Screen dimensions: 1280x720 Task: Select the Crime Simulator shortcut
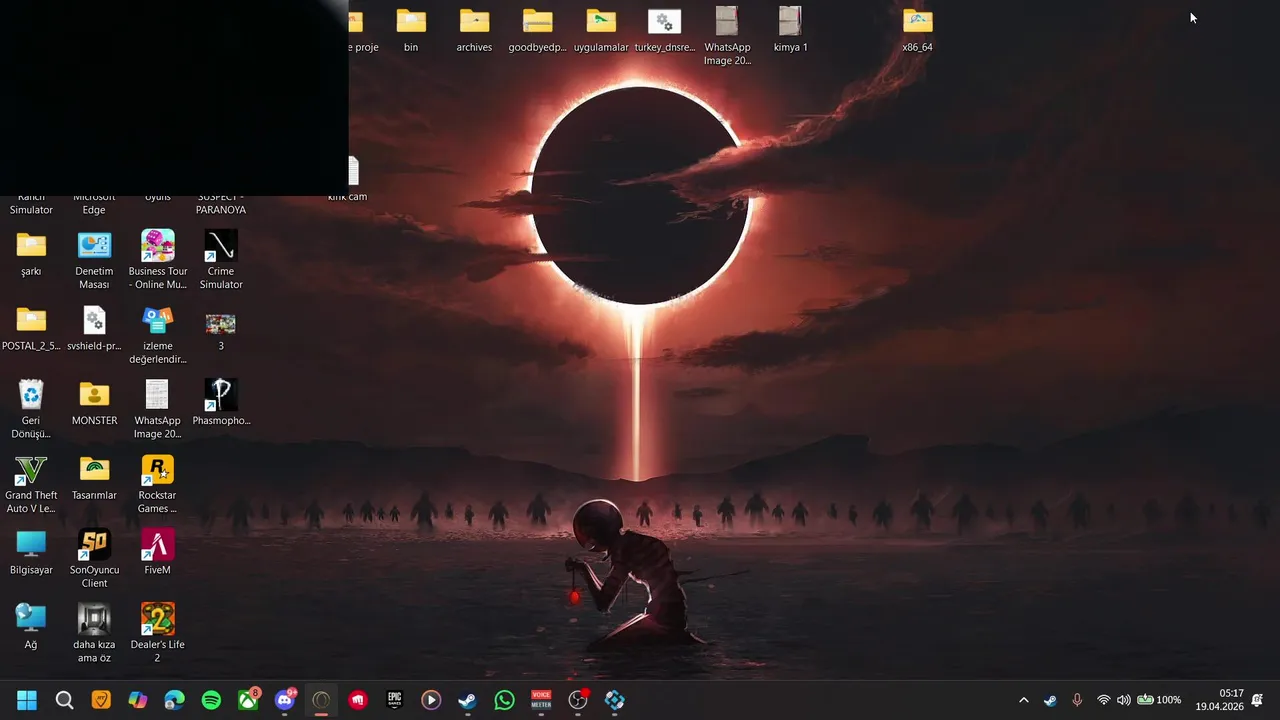pos(221,260)
